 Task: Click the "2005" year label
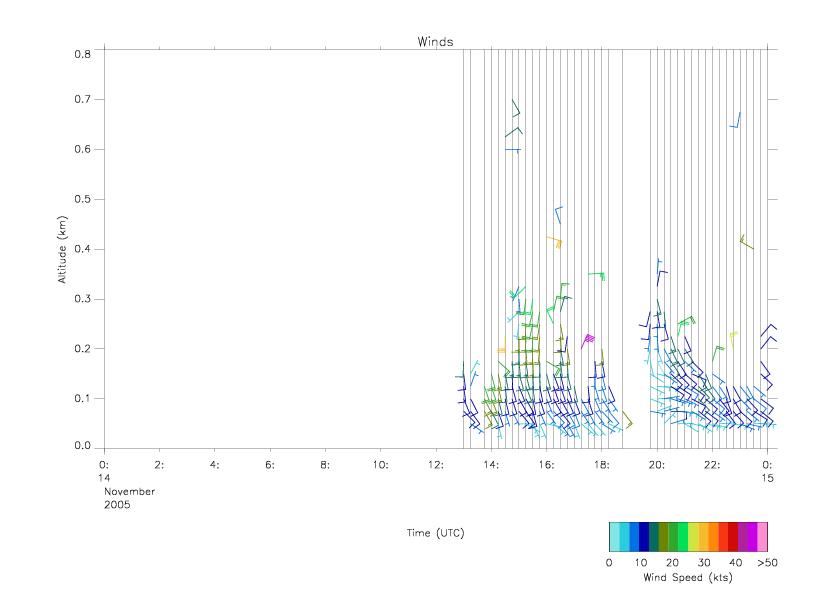(117, 504)
